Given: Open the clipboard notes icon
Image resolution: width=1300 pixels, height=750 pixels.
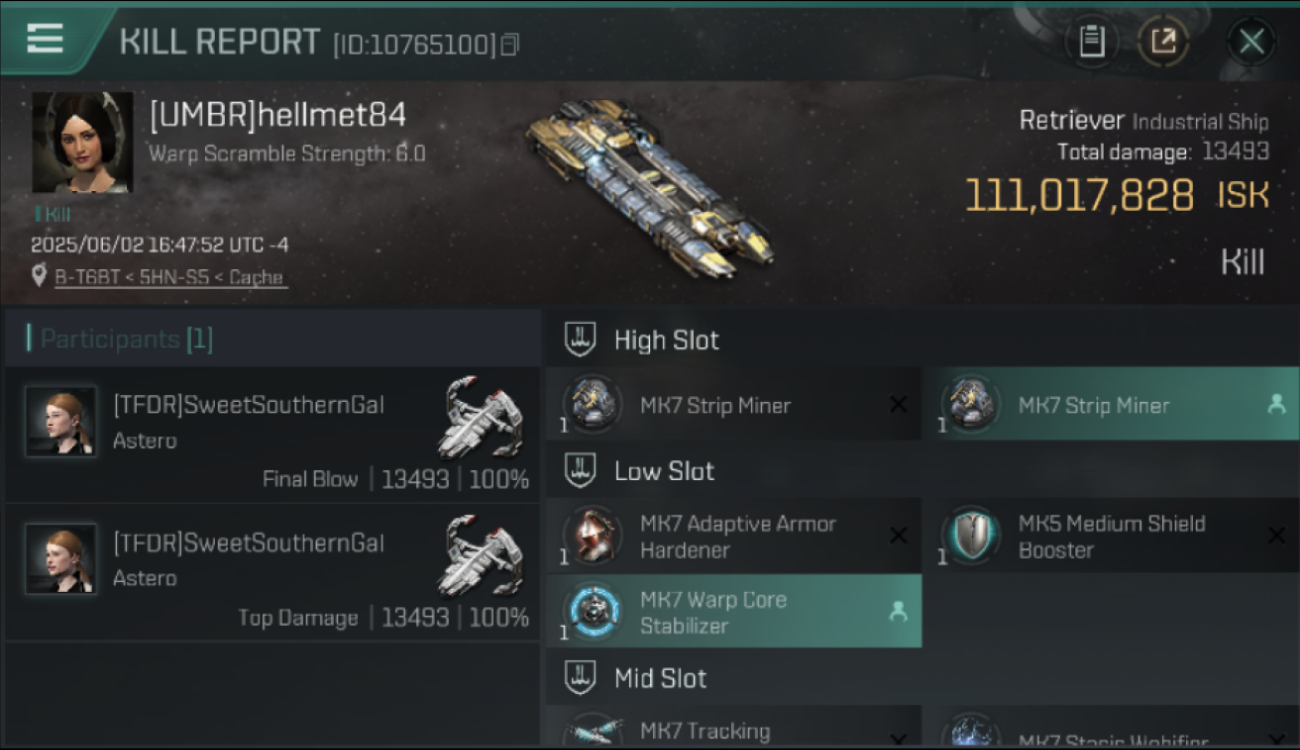Looking at the screenshot, I should [x=1092, y=42].
